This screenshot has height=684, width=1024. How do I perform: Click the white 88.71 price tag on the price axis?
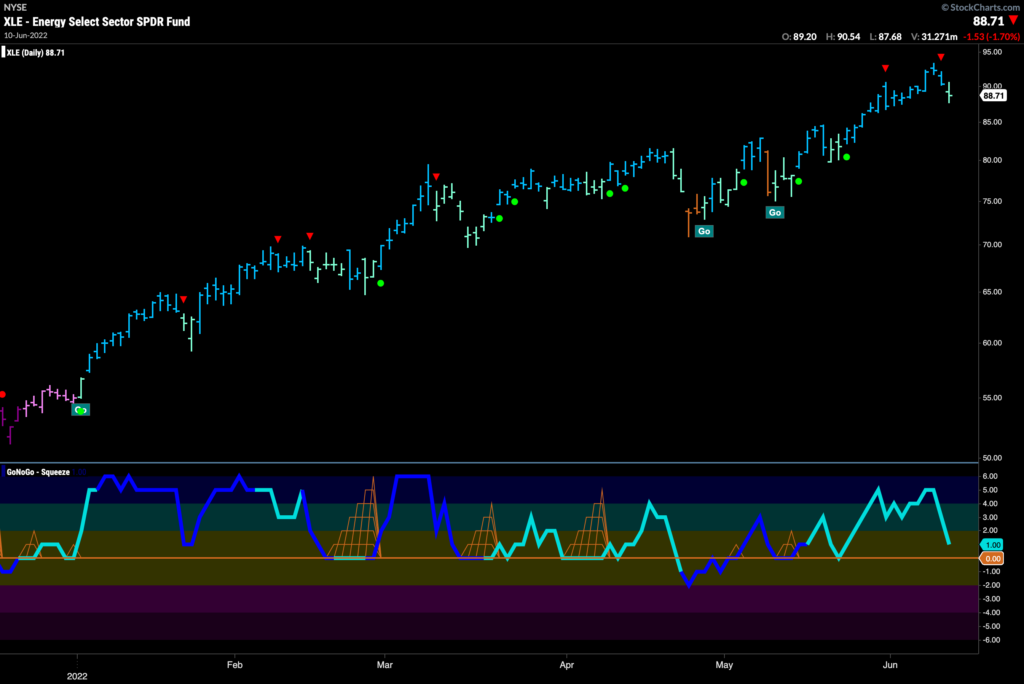(993, 96)
